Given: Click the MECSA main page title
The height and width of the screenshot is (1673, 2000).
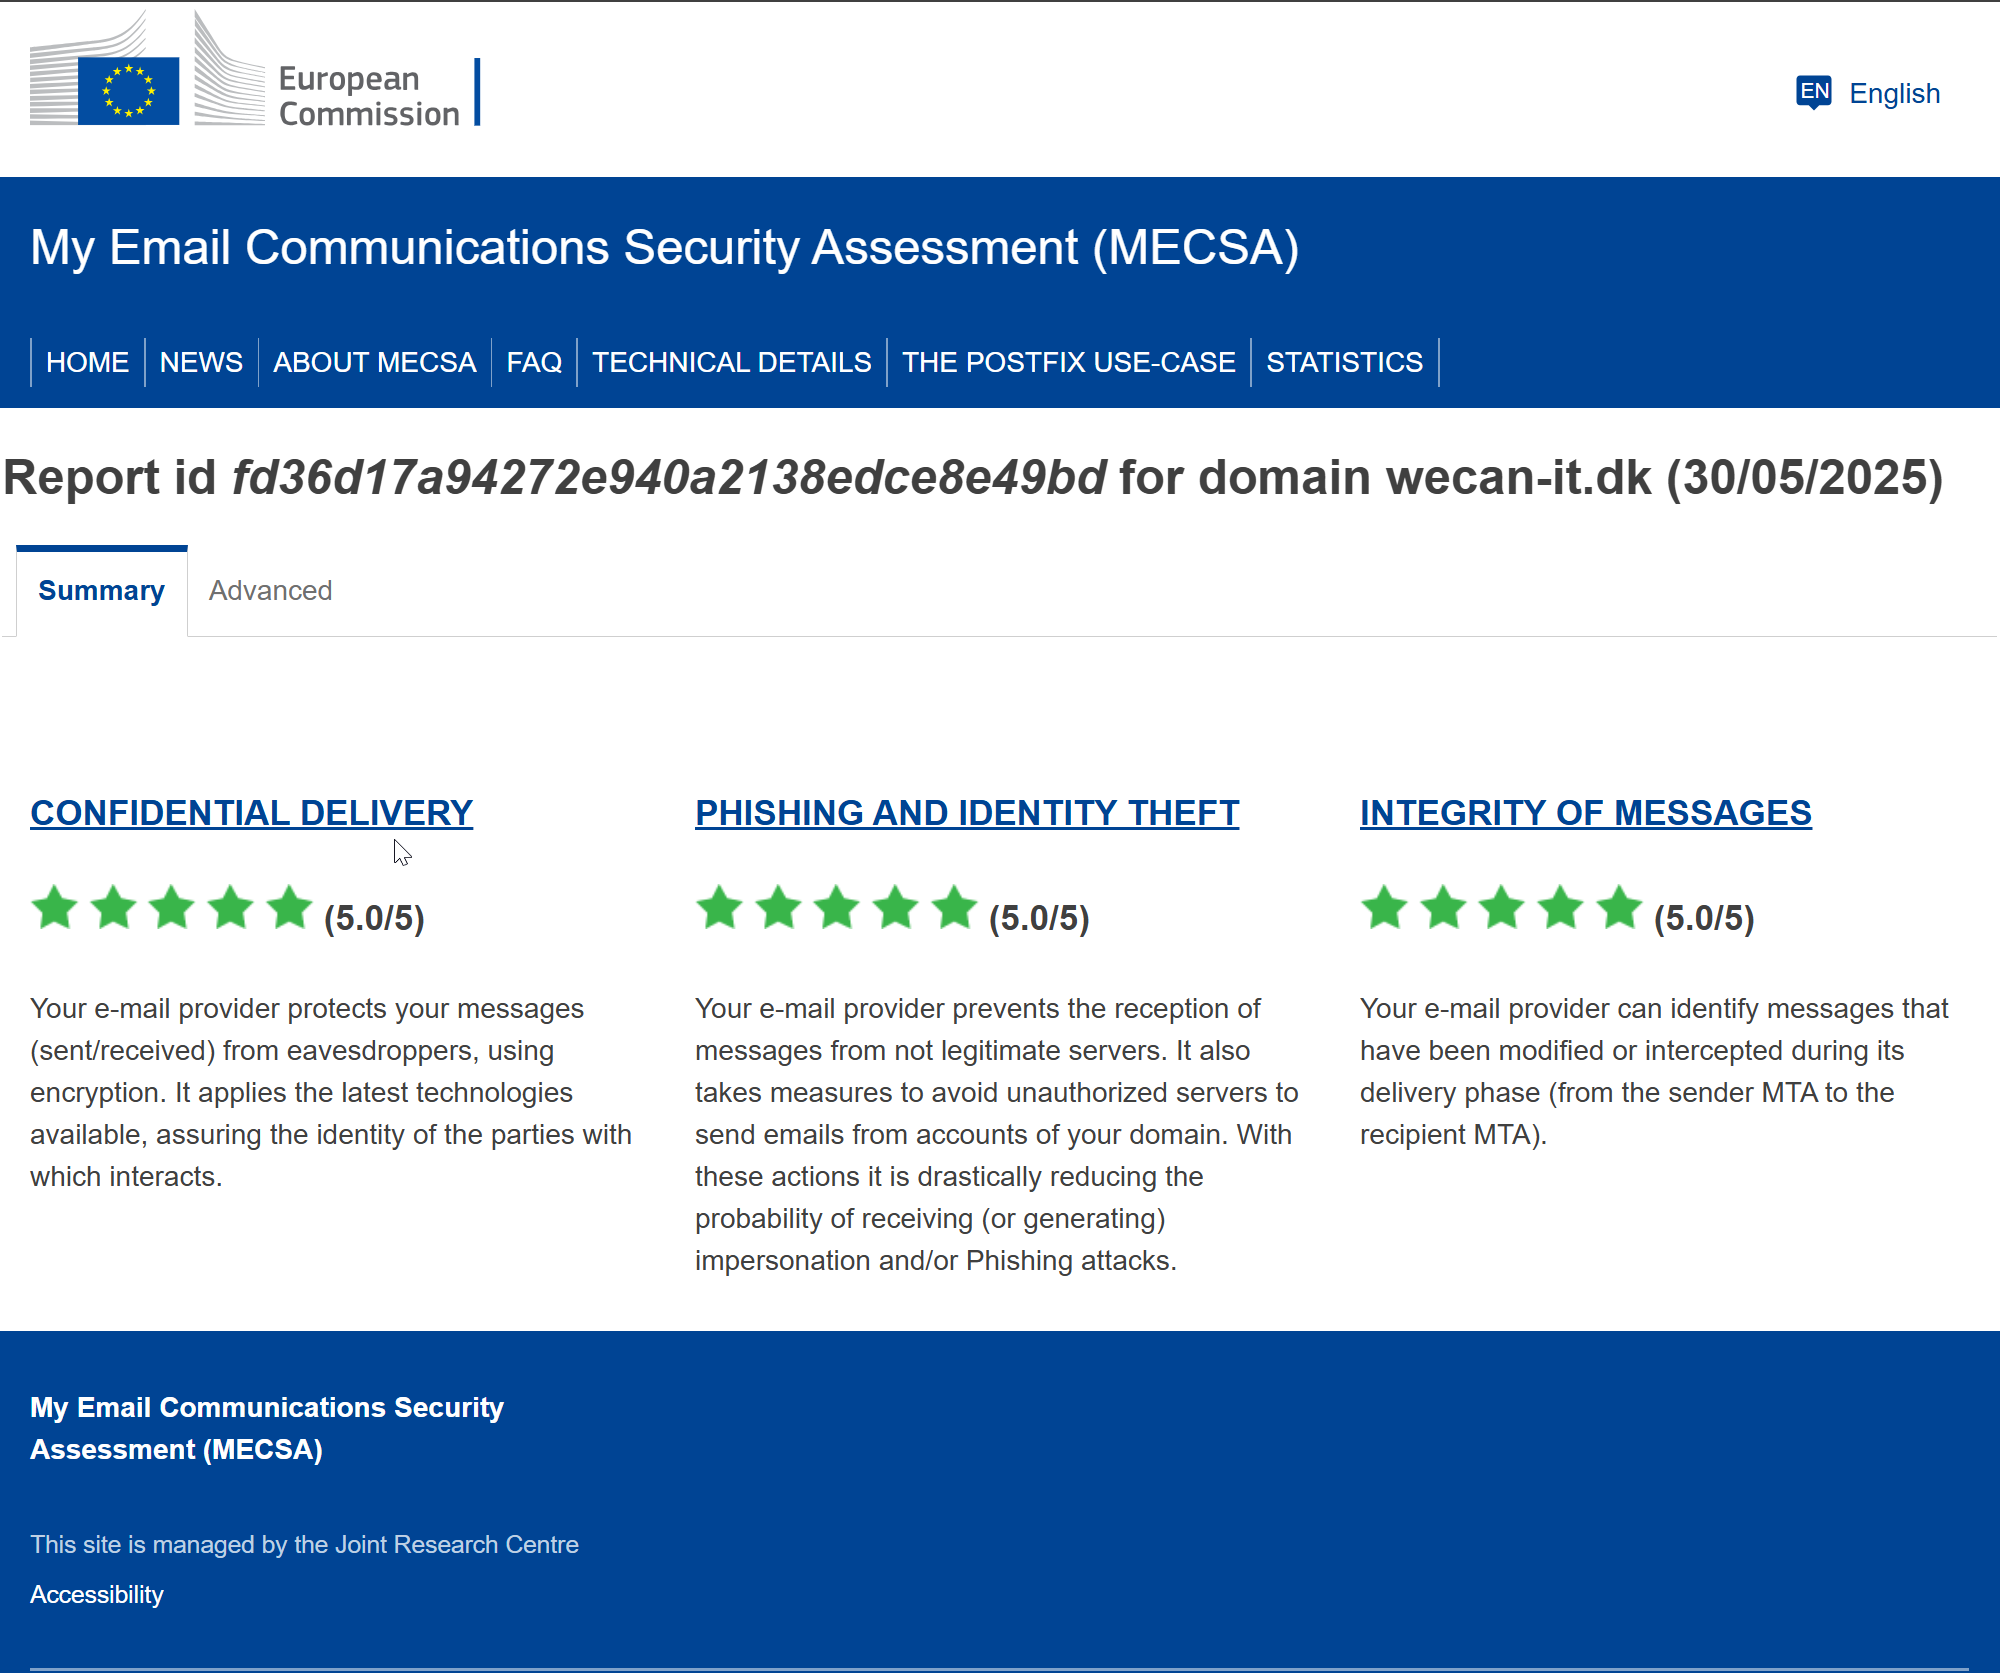Looking at the screenshot, I should click(x=665, y=248).
